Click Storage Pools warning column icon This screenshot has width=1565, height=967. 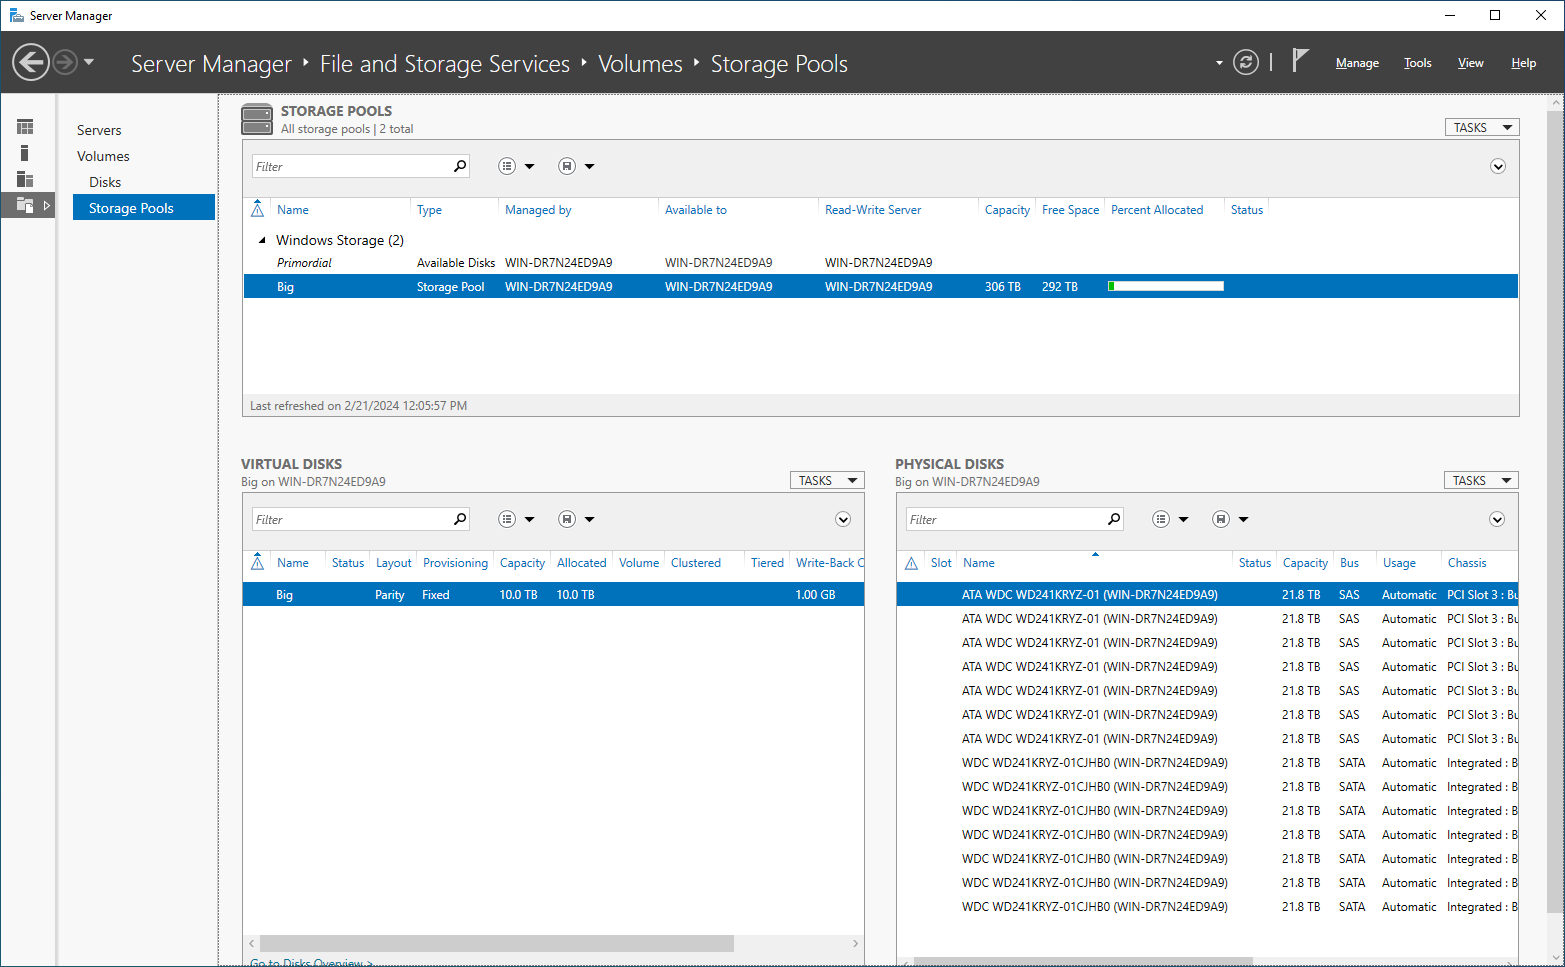pos(257,209)
